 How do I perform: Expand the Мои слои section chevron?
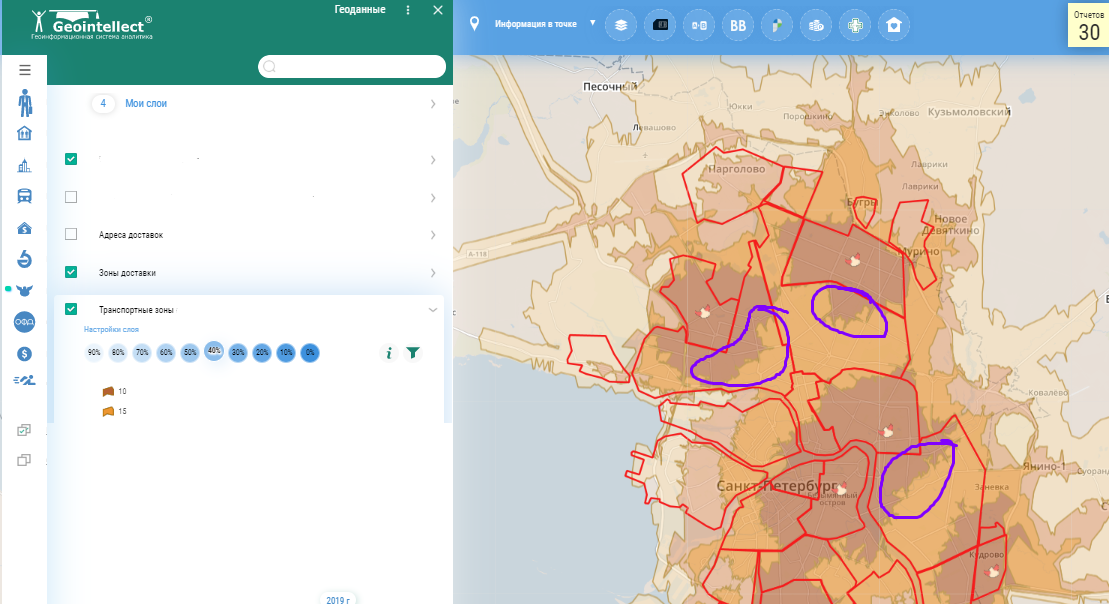coord(433,103)
